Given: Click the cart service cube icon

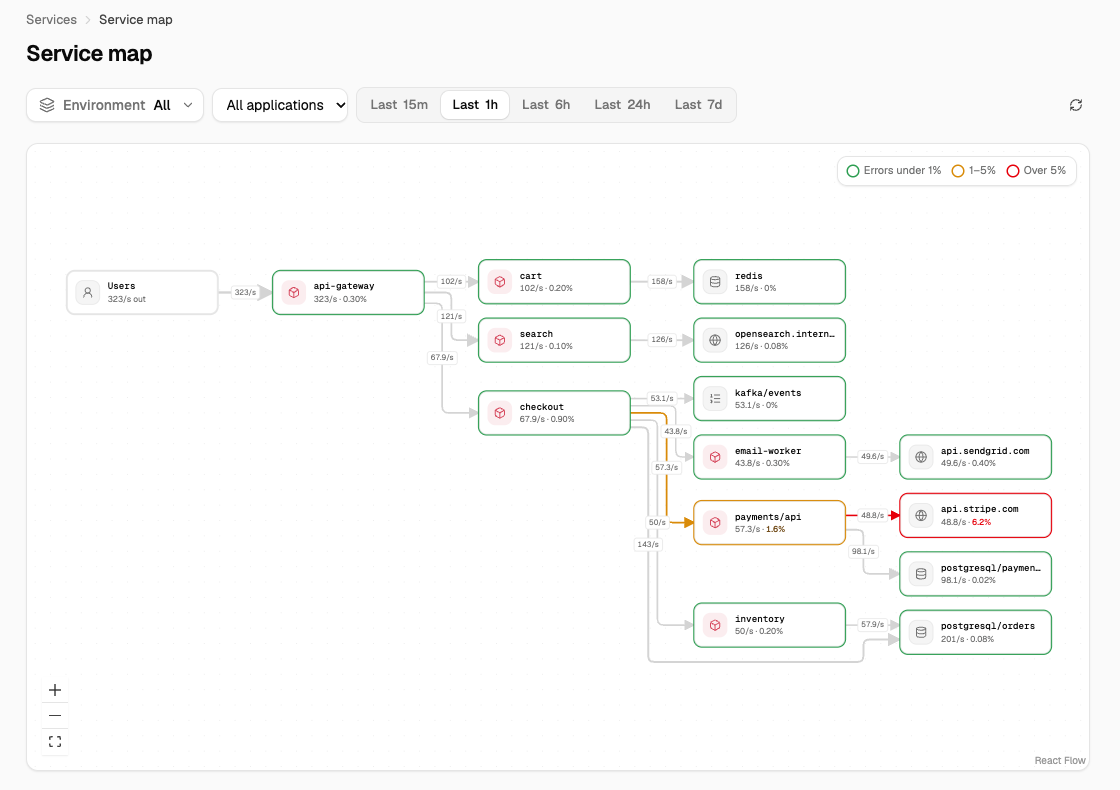Looking at the screenshot, I should (500, 281).
